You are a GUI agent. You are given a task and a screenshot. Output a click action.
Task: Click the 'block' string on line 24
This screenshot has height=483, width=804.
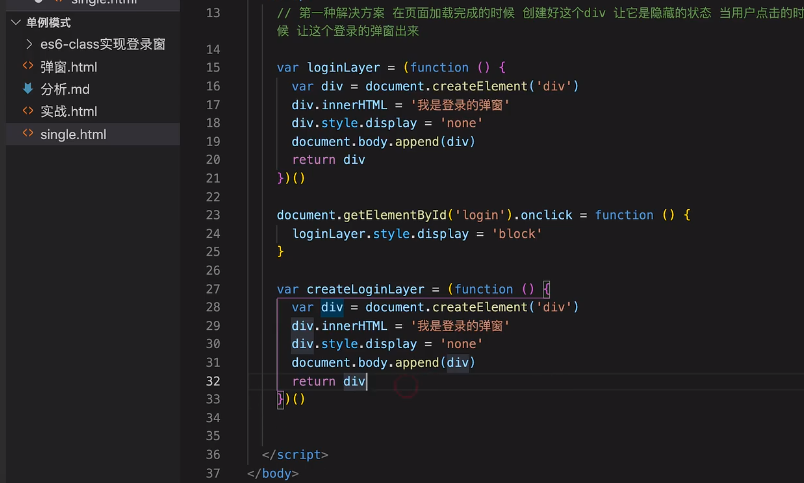(x=517, y=234)
